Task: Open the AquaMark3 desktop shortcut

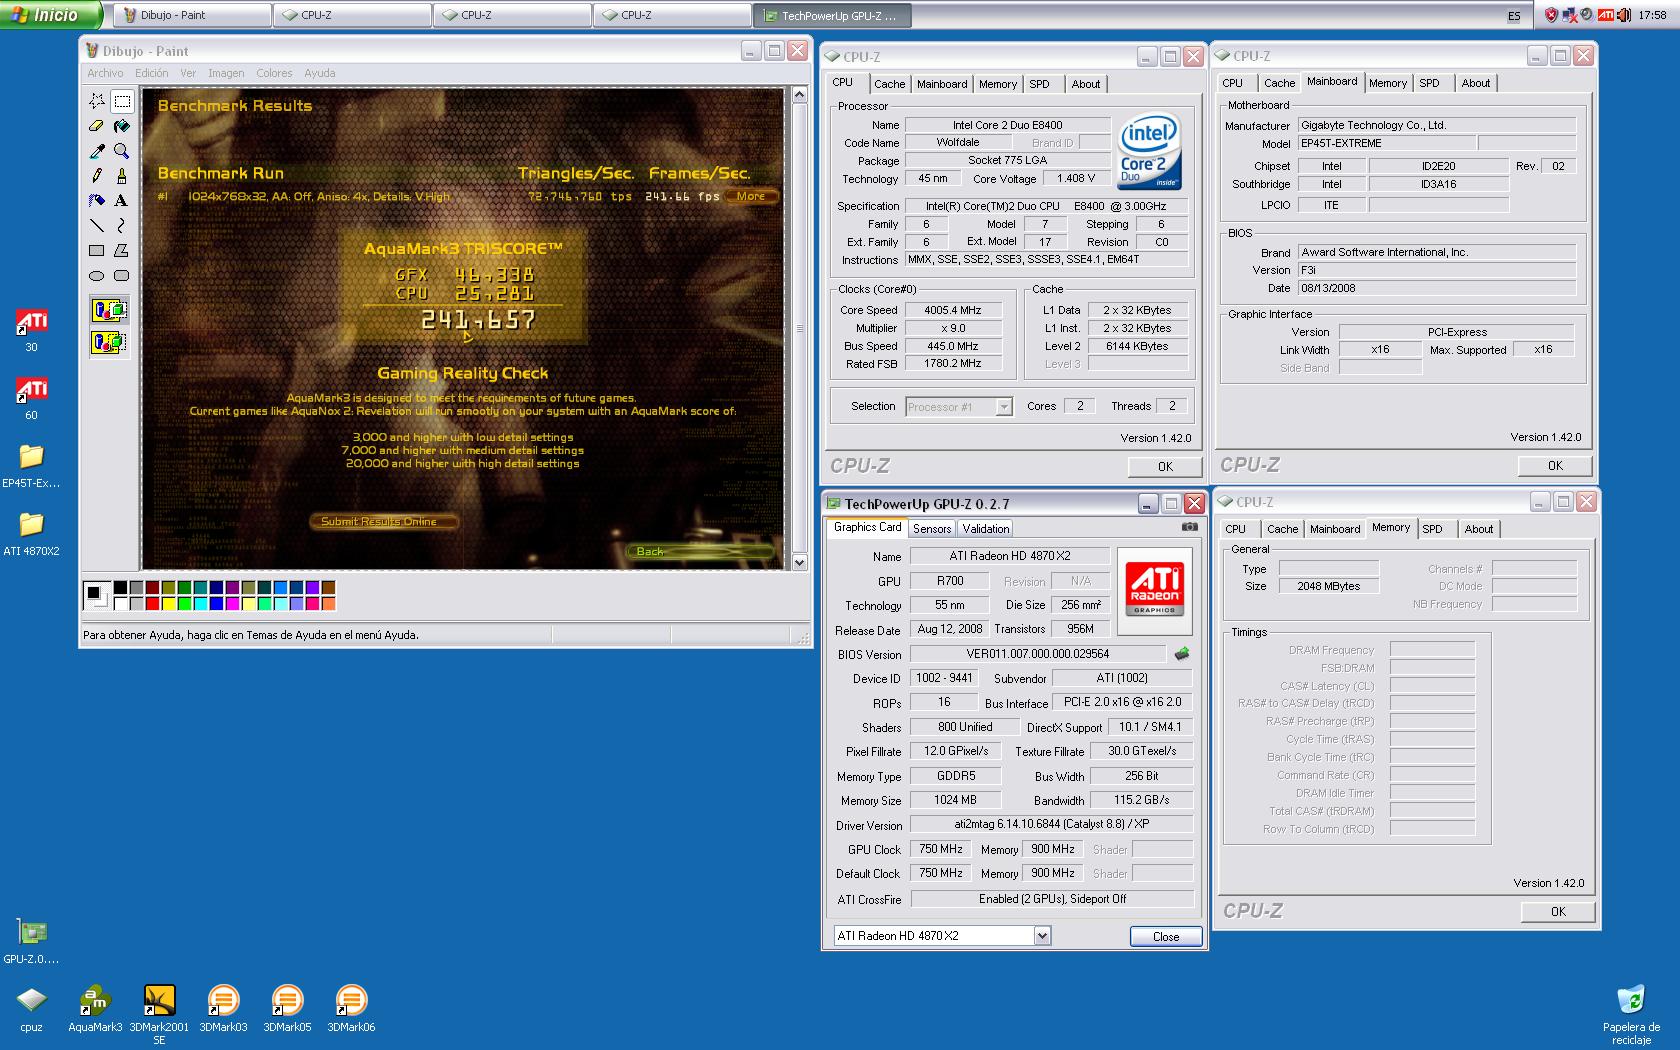Action: (95, 1008)
